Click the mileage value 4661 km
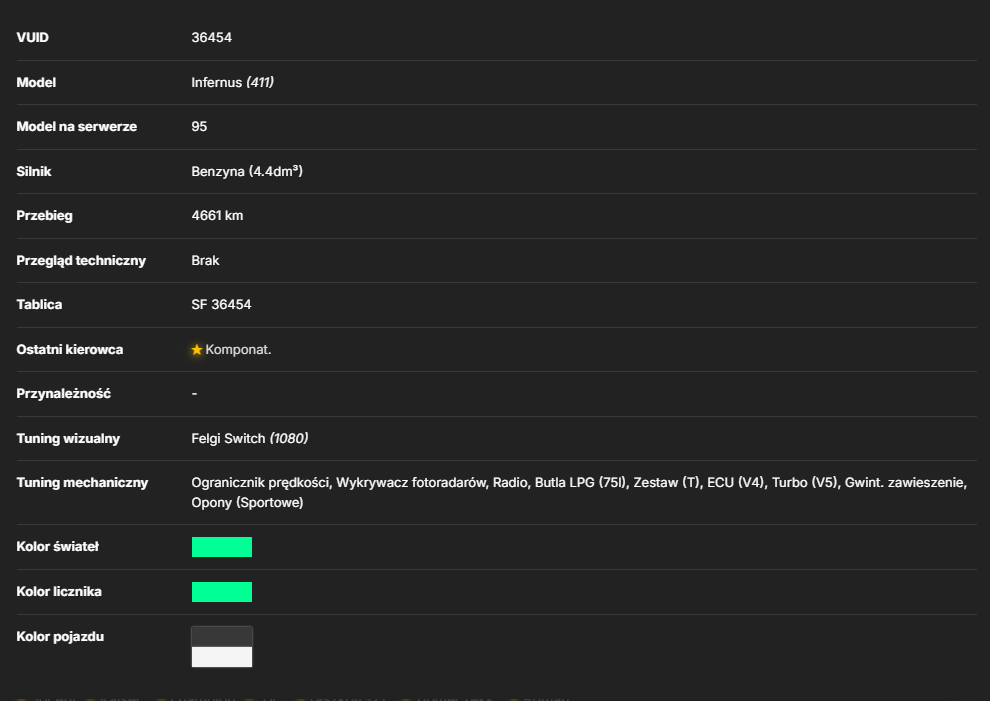 (217, 215)
